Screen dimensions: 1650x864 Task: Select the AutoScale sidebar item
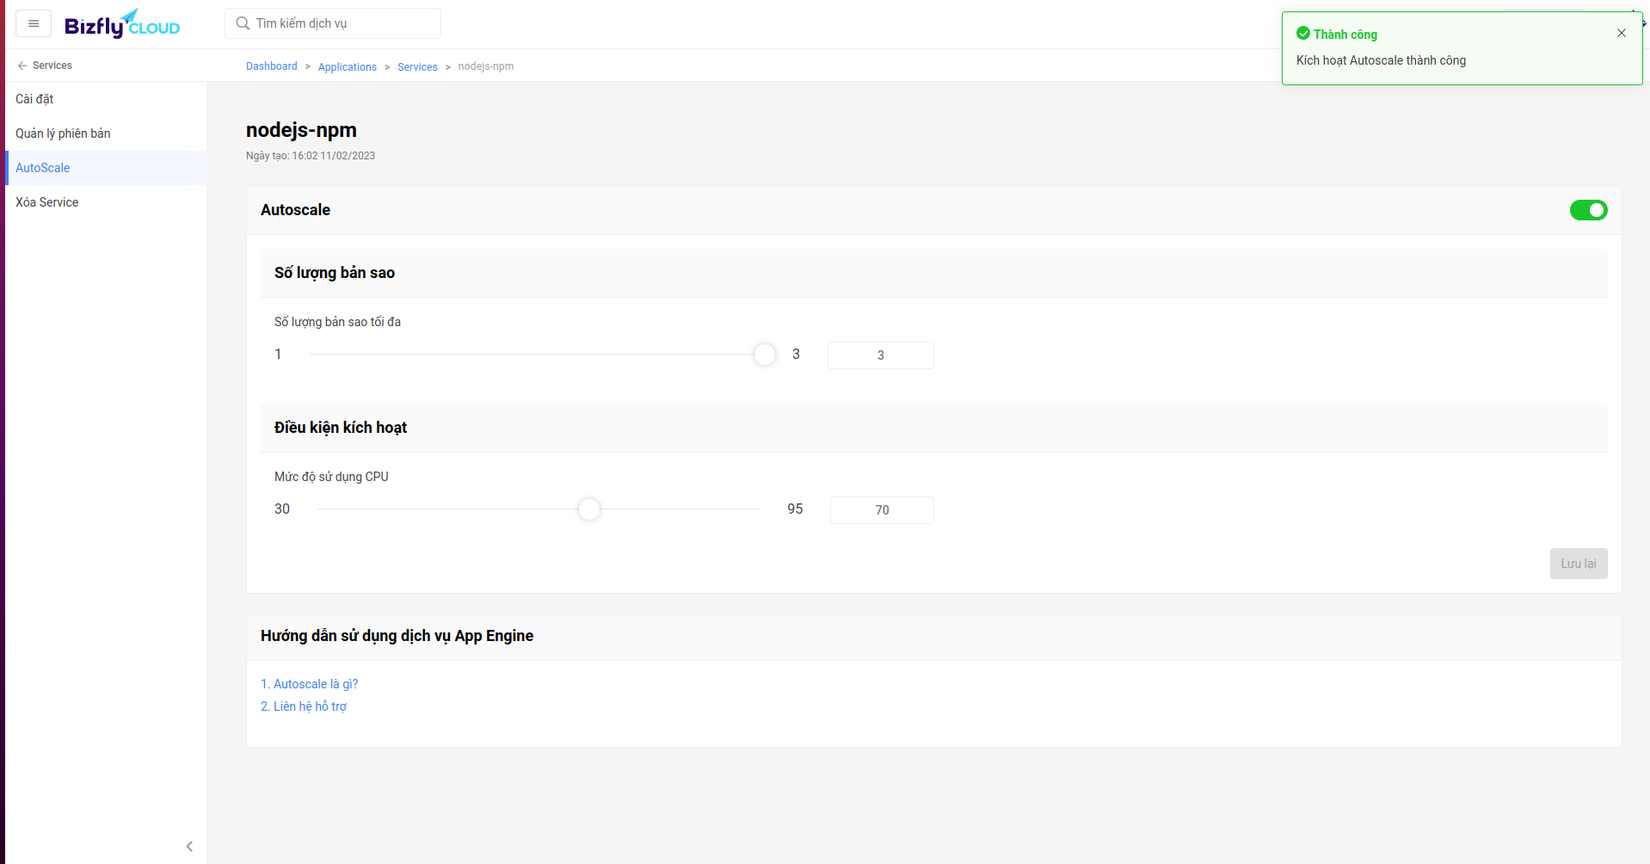click(x=43, y=168)
